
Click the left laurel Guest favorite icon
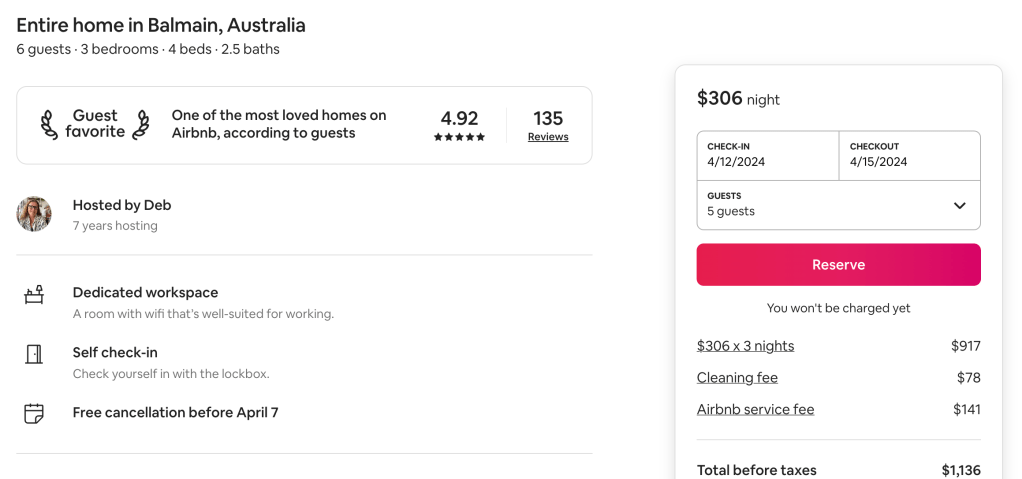[x=49, y=124]
